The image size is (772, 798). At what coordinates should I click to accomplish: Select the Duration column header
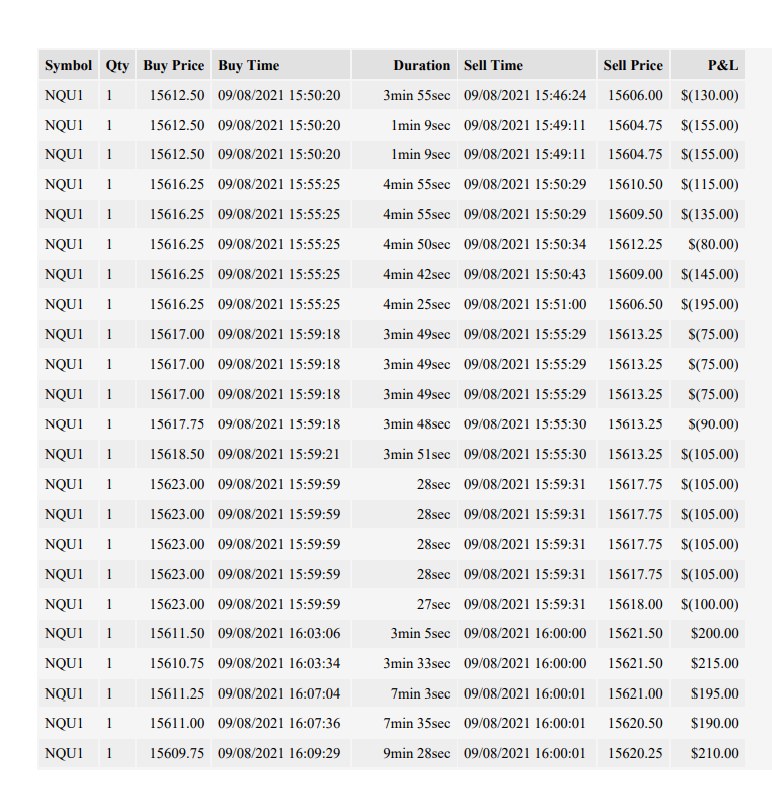click(405, 65)
